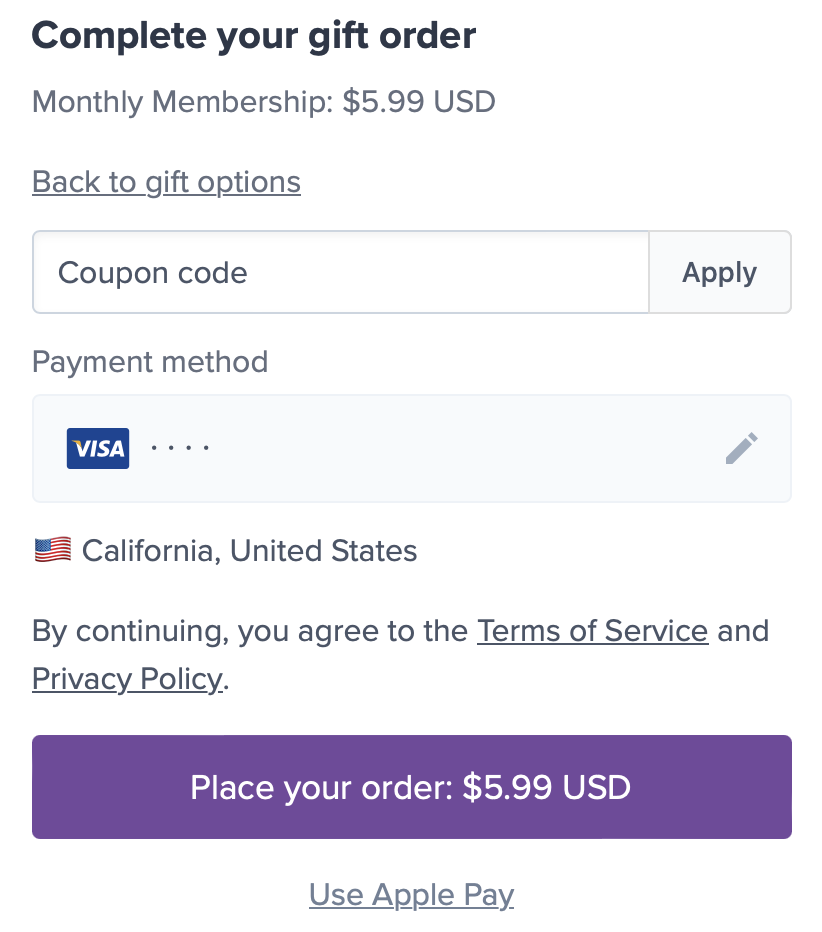Apply the coupon code
822x932 pixels.
tap(720, 272)
